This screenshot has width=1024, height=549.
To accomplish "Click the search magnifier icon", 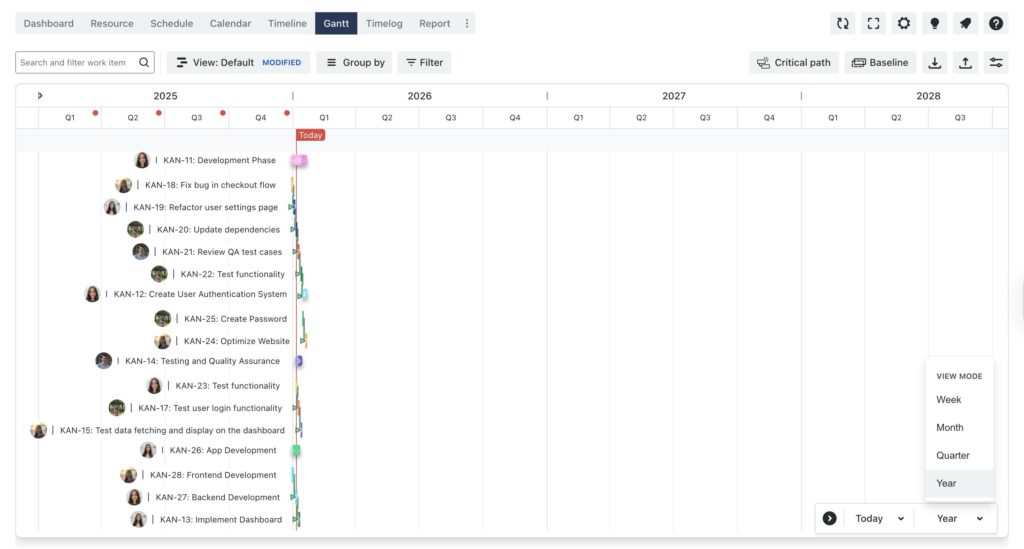I will click(x=144, y=63).
